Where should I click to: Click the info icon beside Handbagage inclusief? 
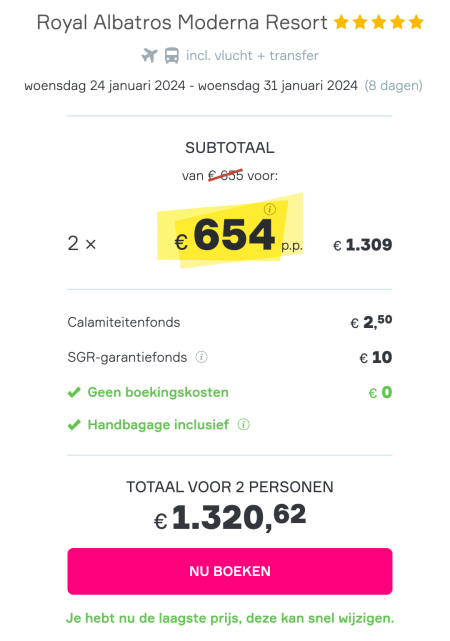(x=244, y=425)
